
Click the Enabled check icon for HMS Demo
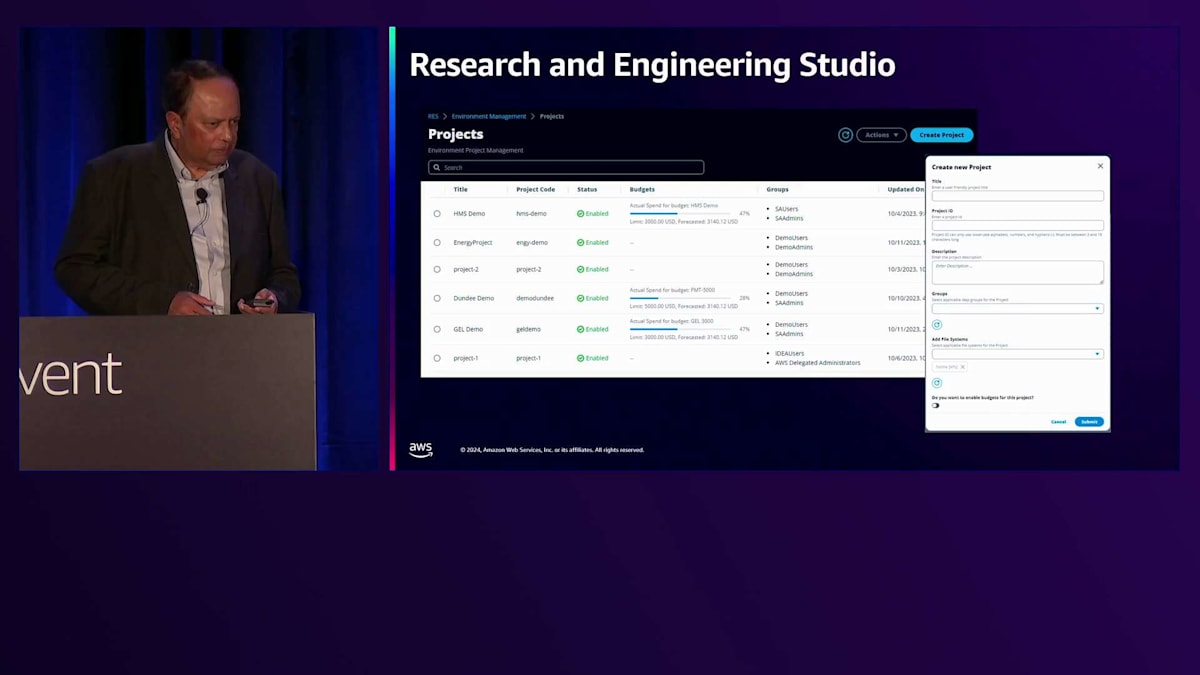click(x=580, y=214)
